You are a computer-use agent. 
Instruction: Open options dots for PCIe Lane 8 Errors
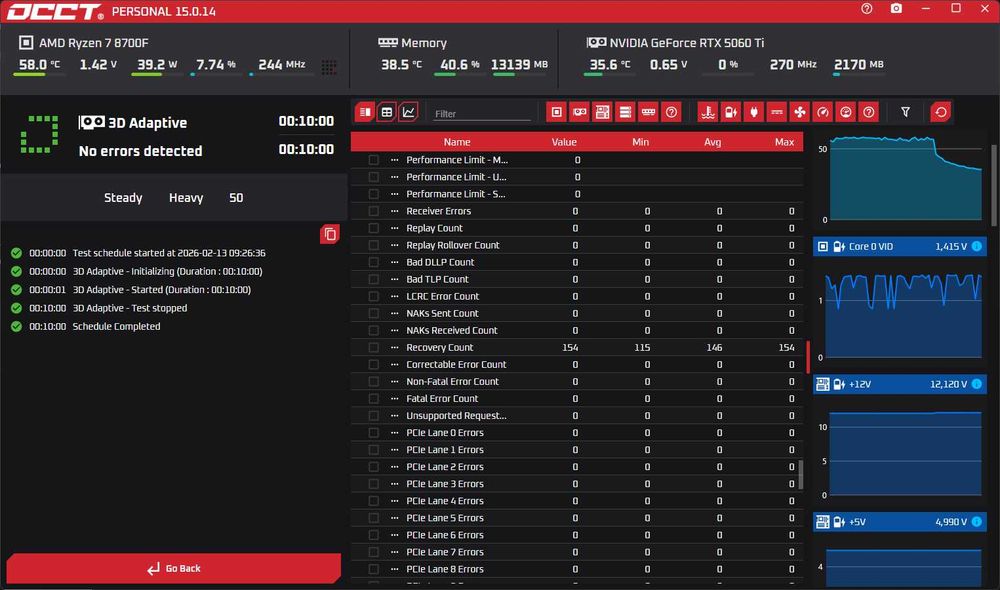point(394,569)
